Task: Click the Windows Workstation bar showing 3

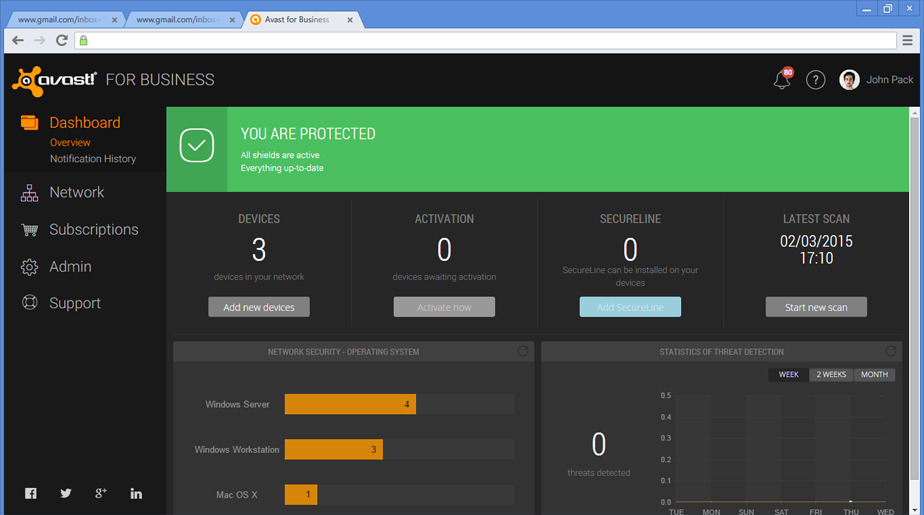Action: coord(334,450)
